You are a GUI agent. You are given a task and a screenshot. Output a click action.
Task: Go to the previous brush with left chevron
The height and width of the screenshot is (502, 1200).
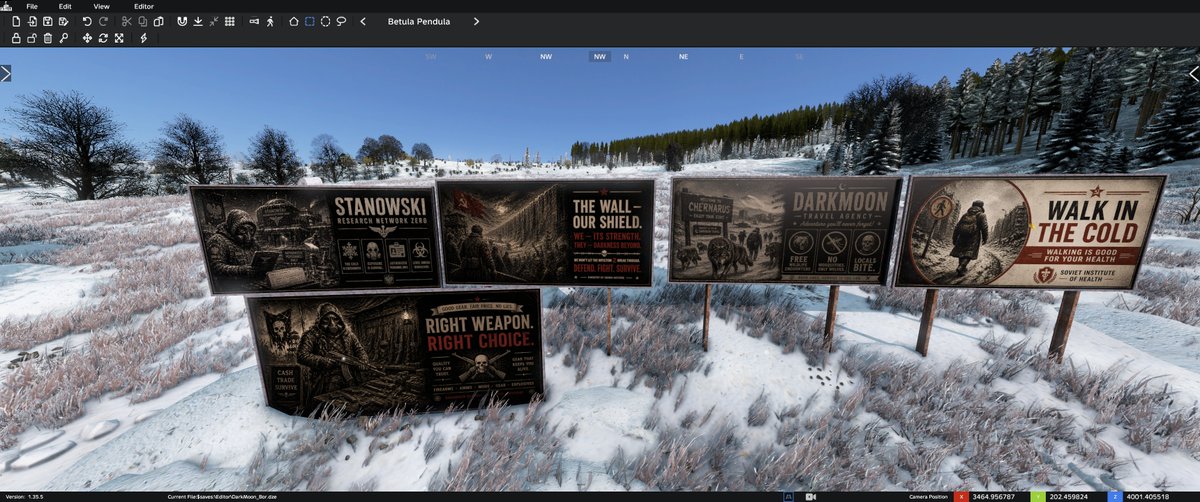[363, 21]
